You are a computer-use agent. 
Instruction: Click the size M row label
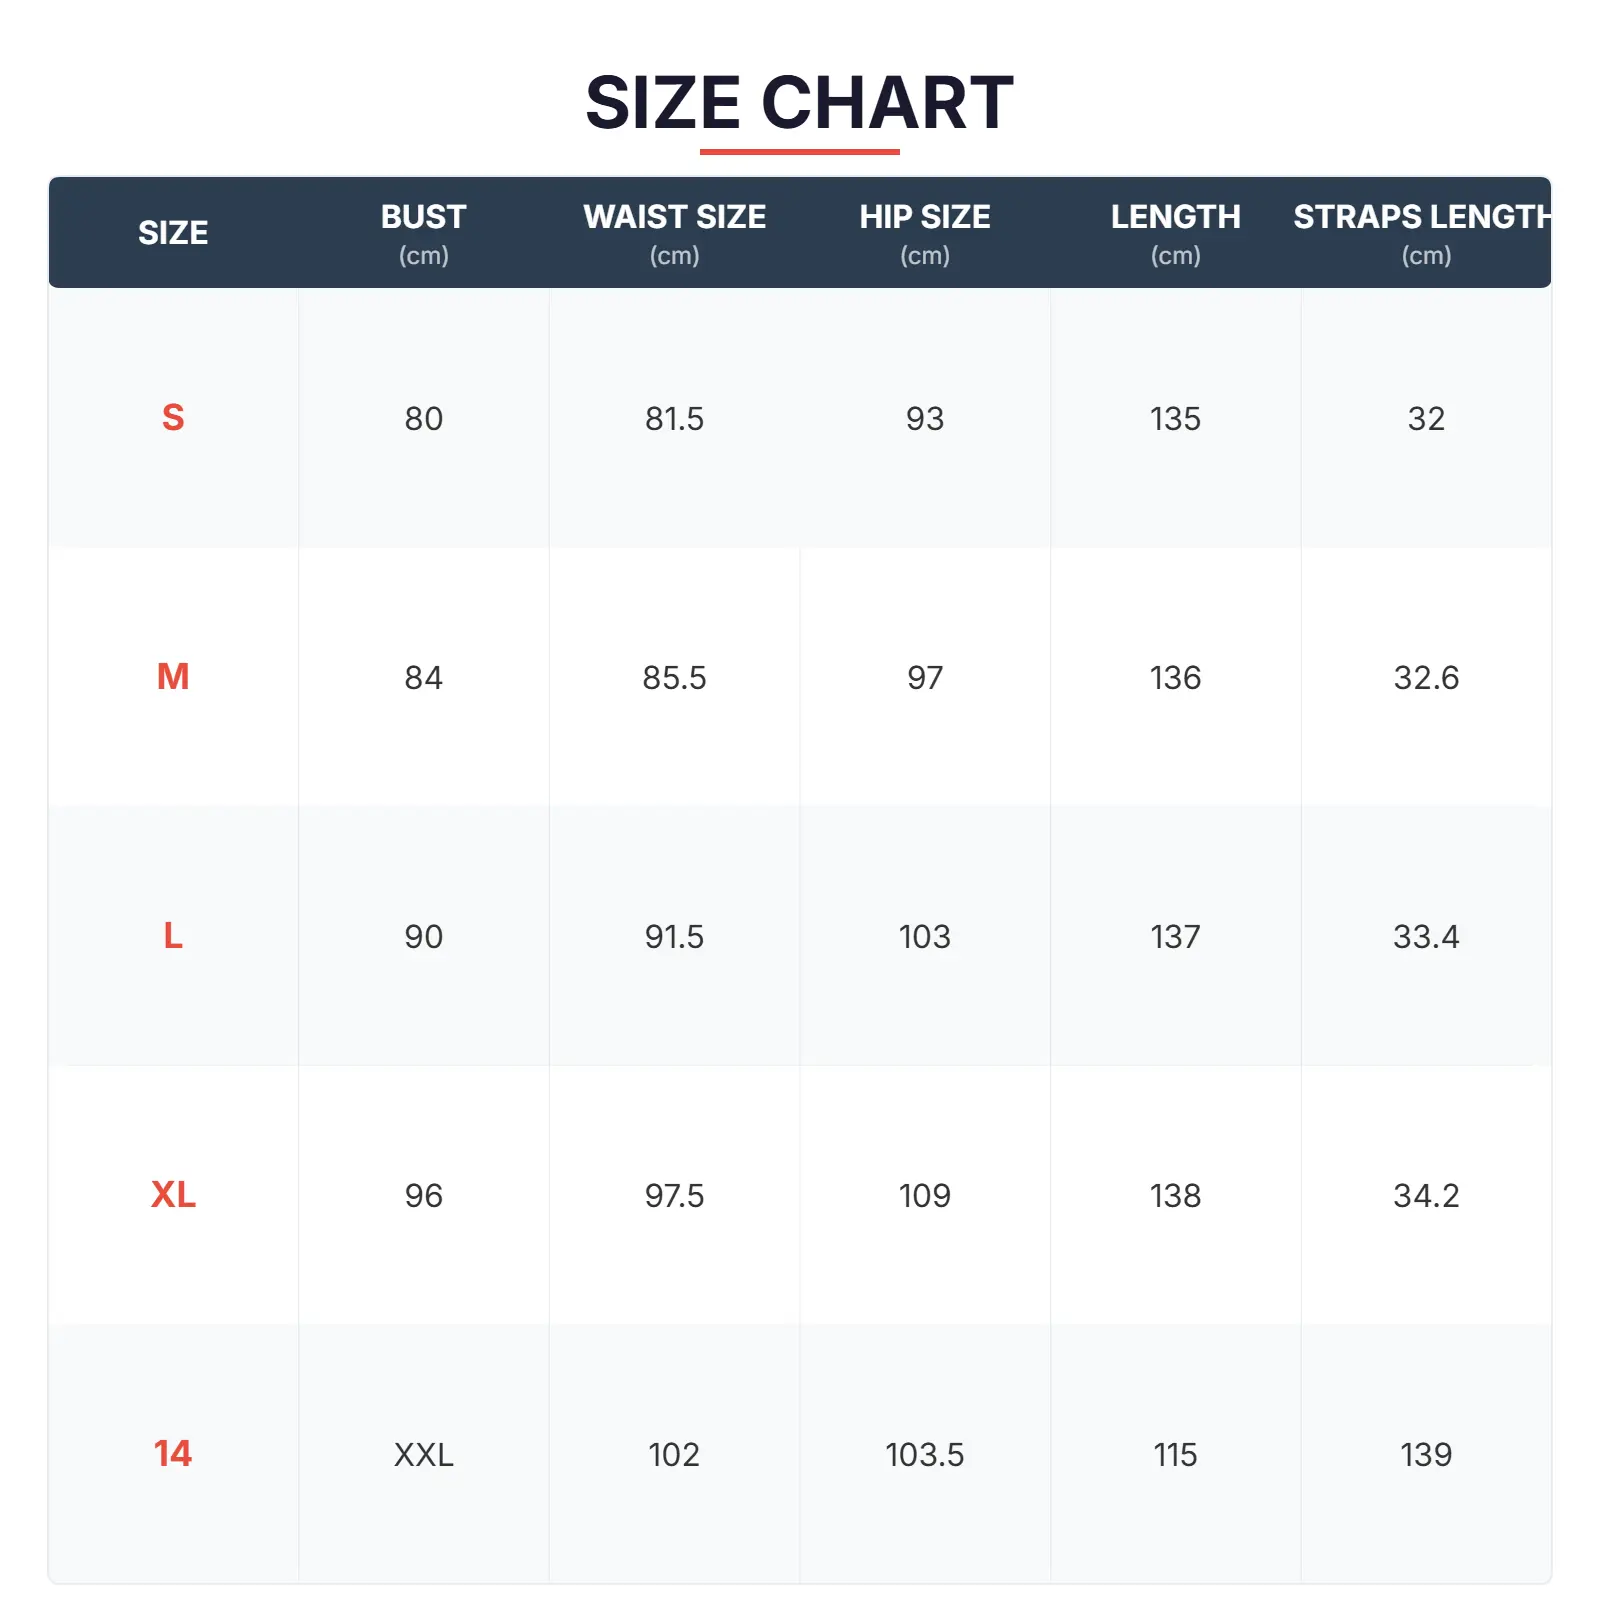173,677
